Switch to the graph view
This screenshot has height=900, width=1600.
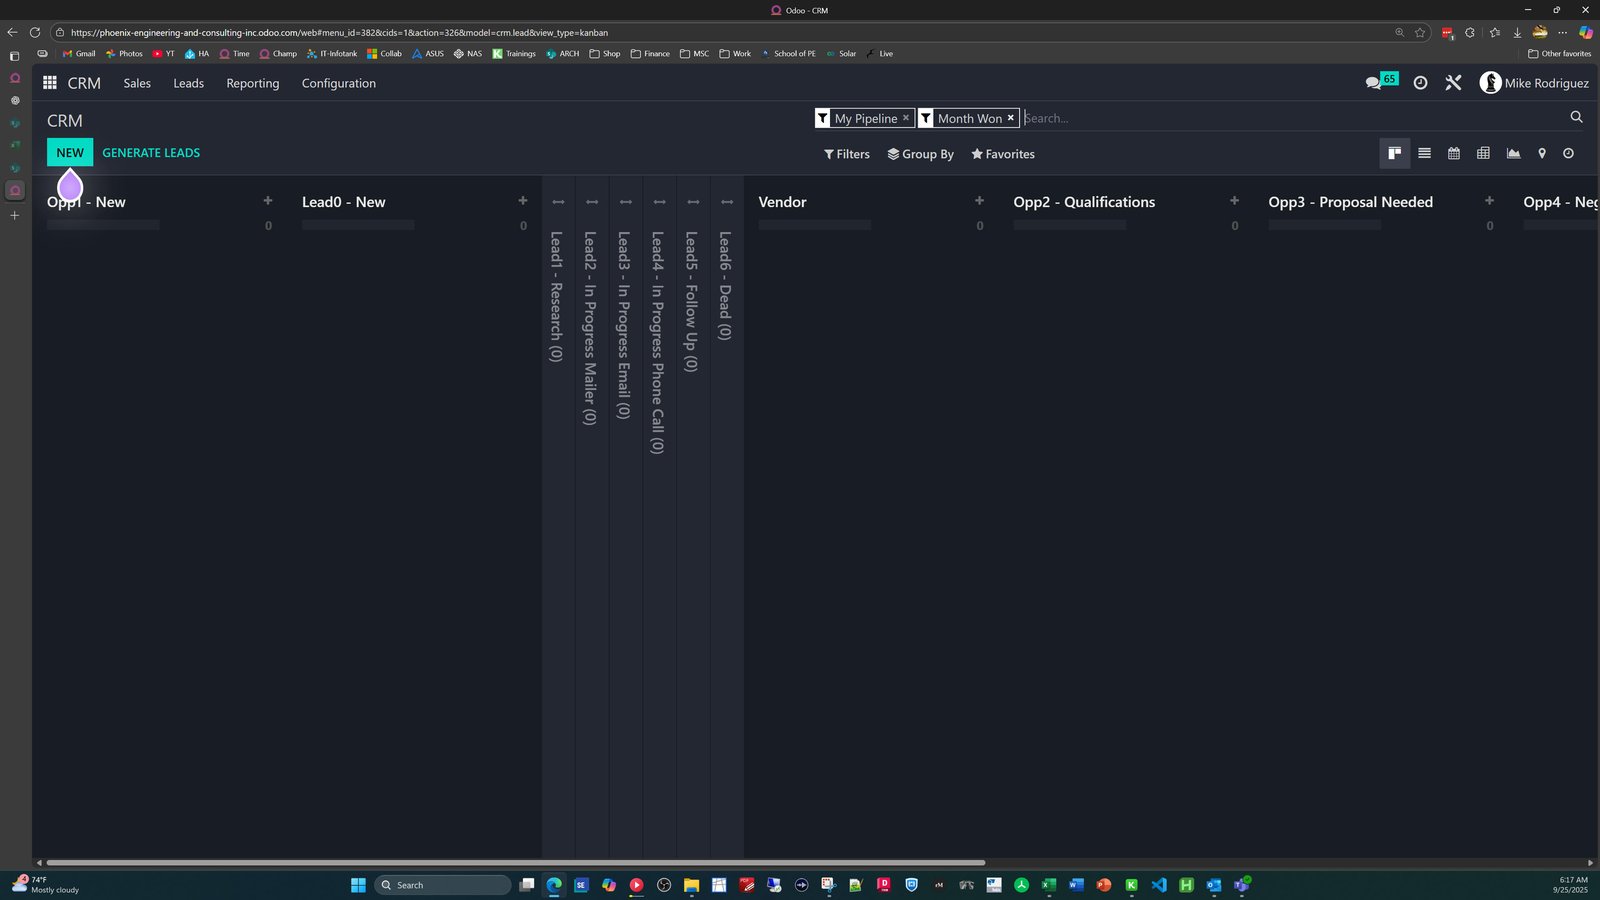click(1513, 153)
